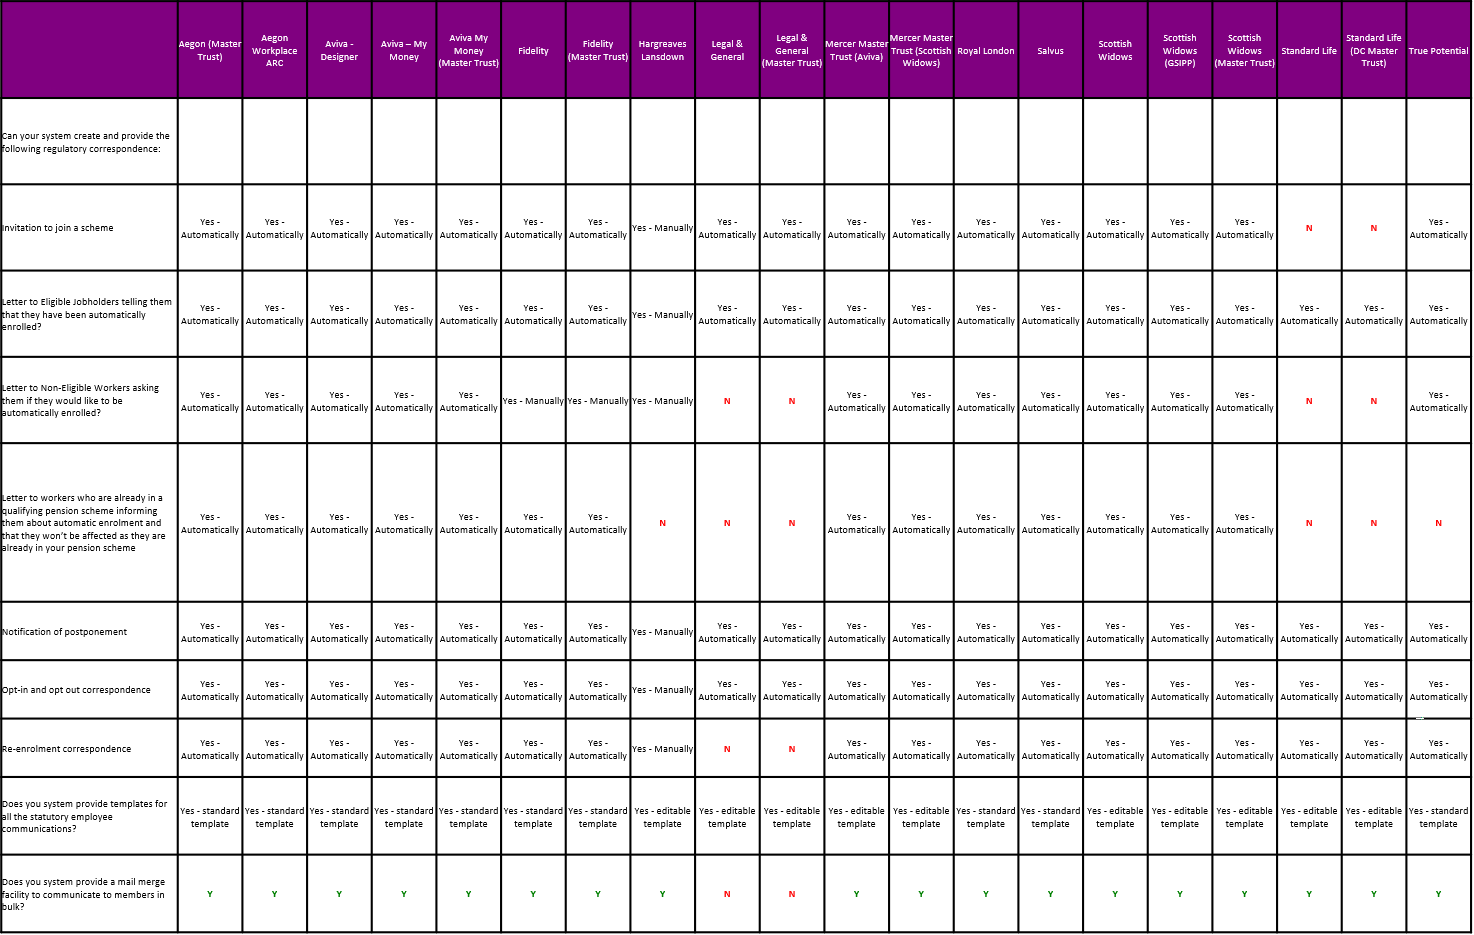Viewport: 1474px width, 935px height.
Task: Click Legal & General N in mail merge row
Action: tap(727, 895)
